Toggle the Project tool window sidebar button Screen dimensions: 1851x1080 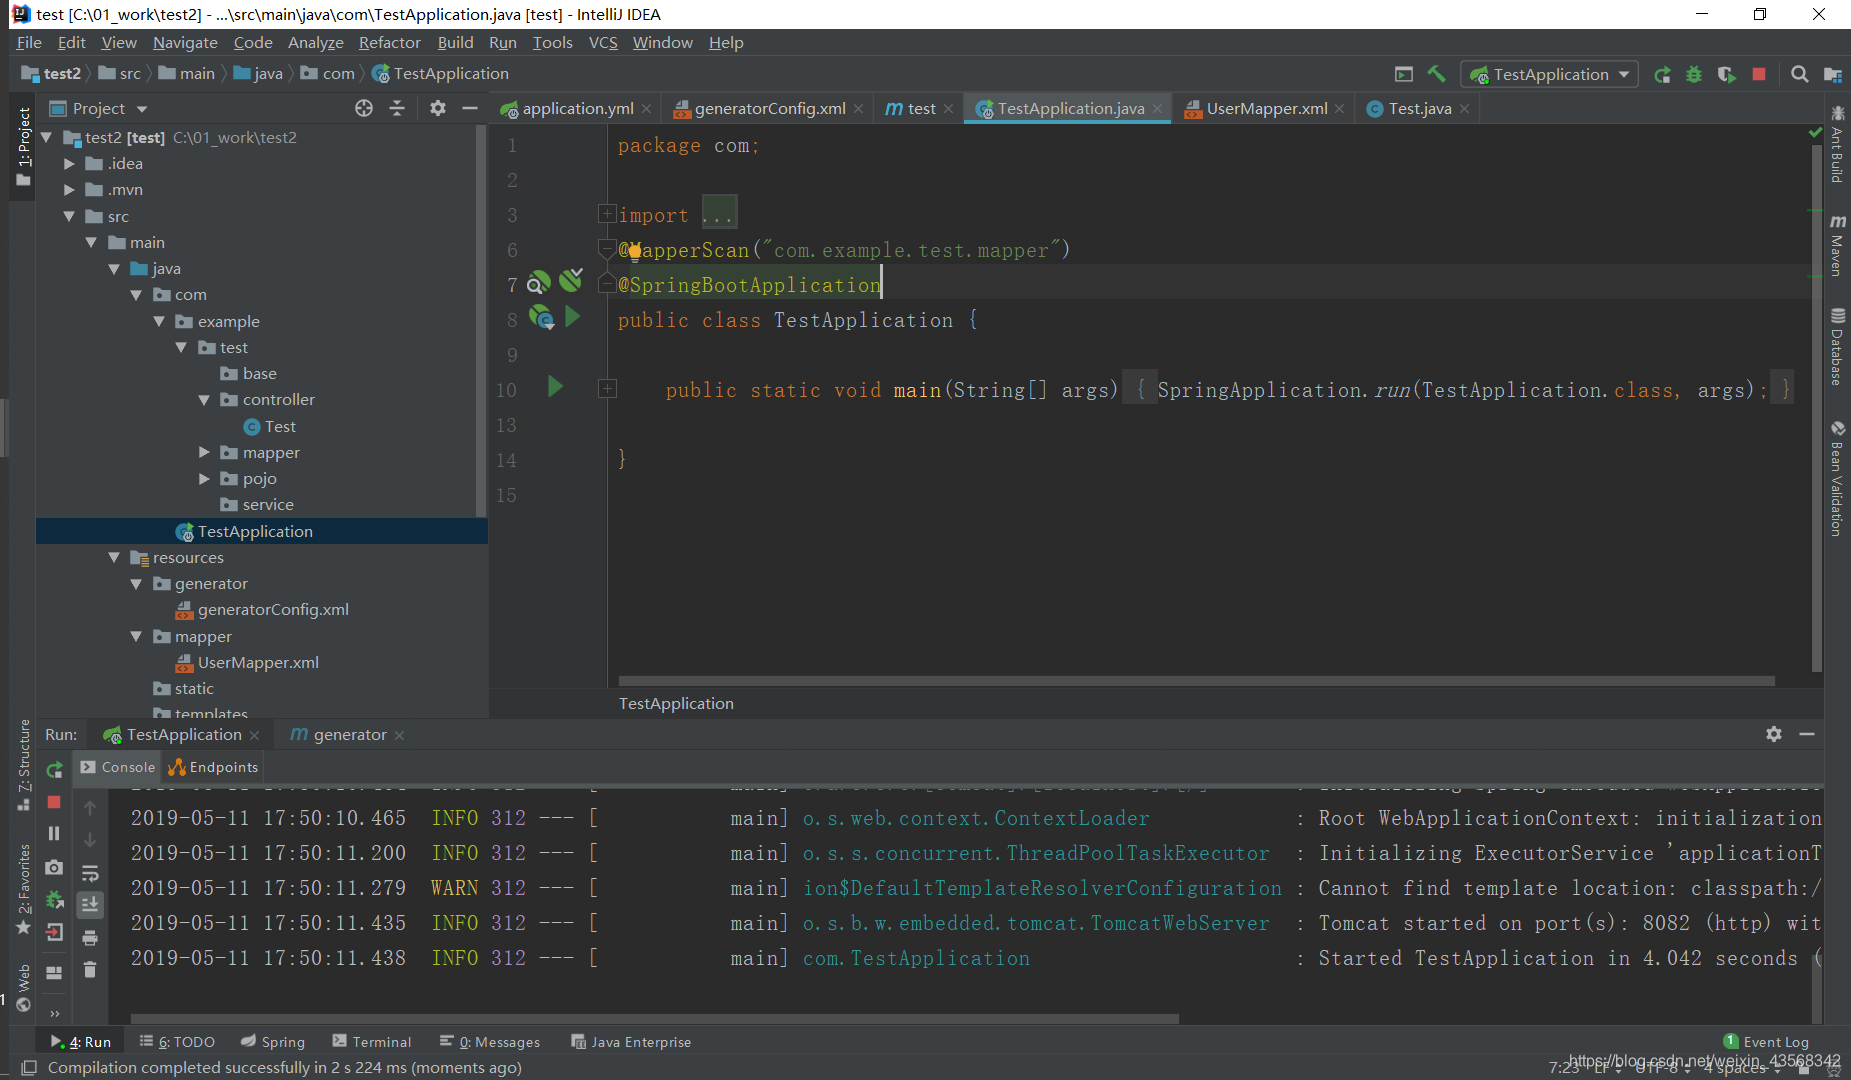click(x=23, y=146)
